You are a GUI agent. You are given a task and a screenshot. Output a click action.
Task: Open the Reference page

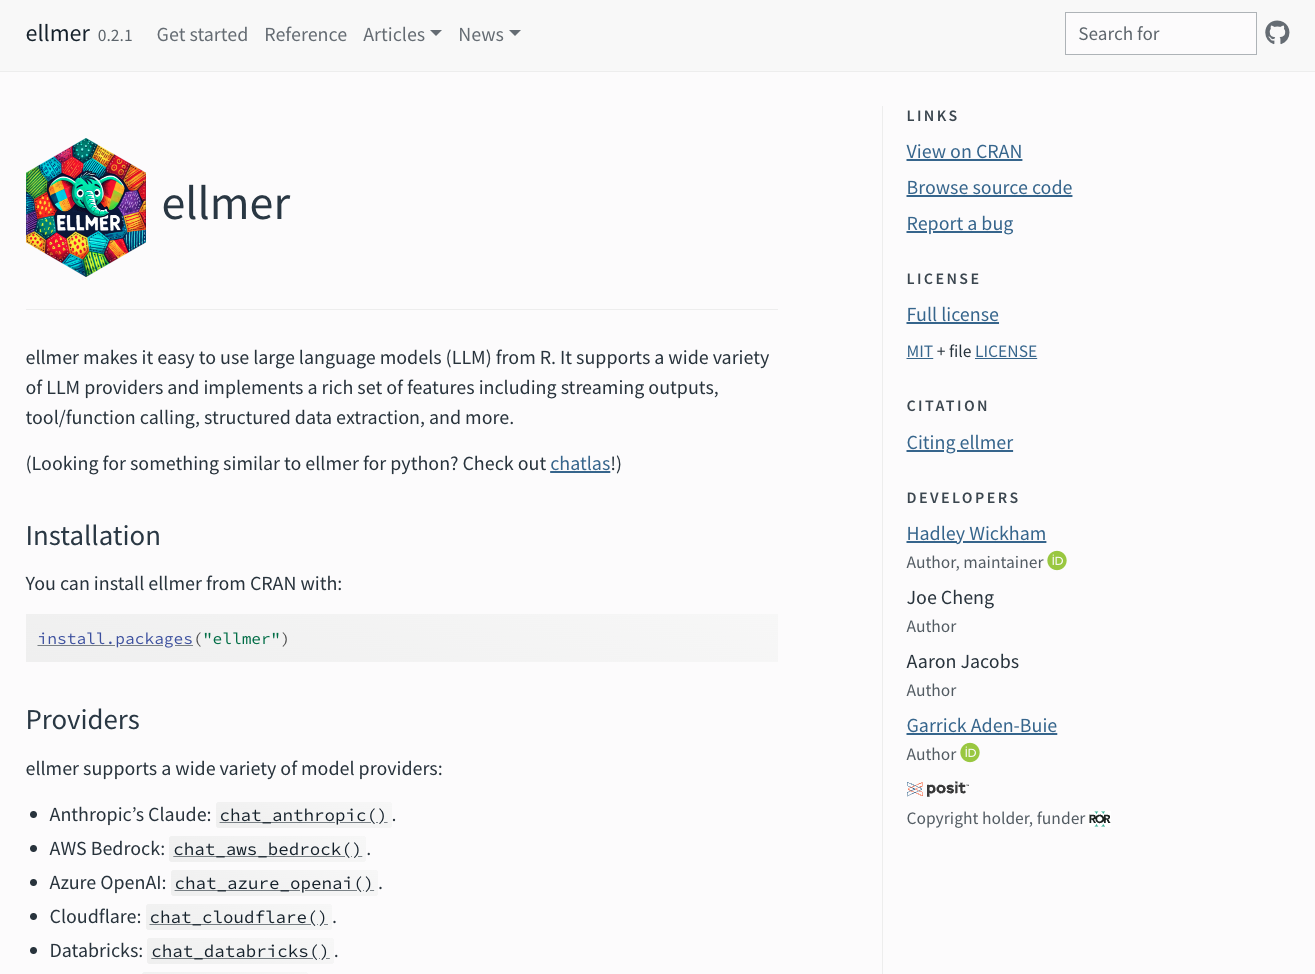point(305,34)
